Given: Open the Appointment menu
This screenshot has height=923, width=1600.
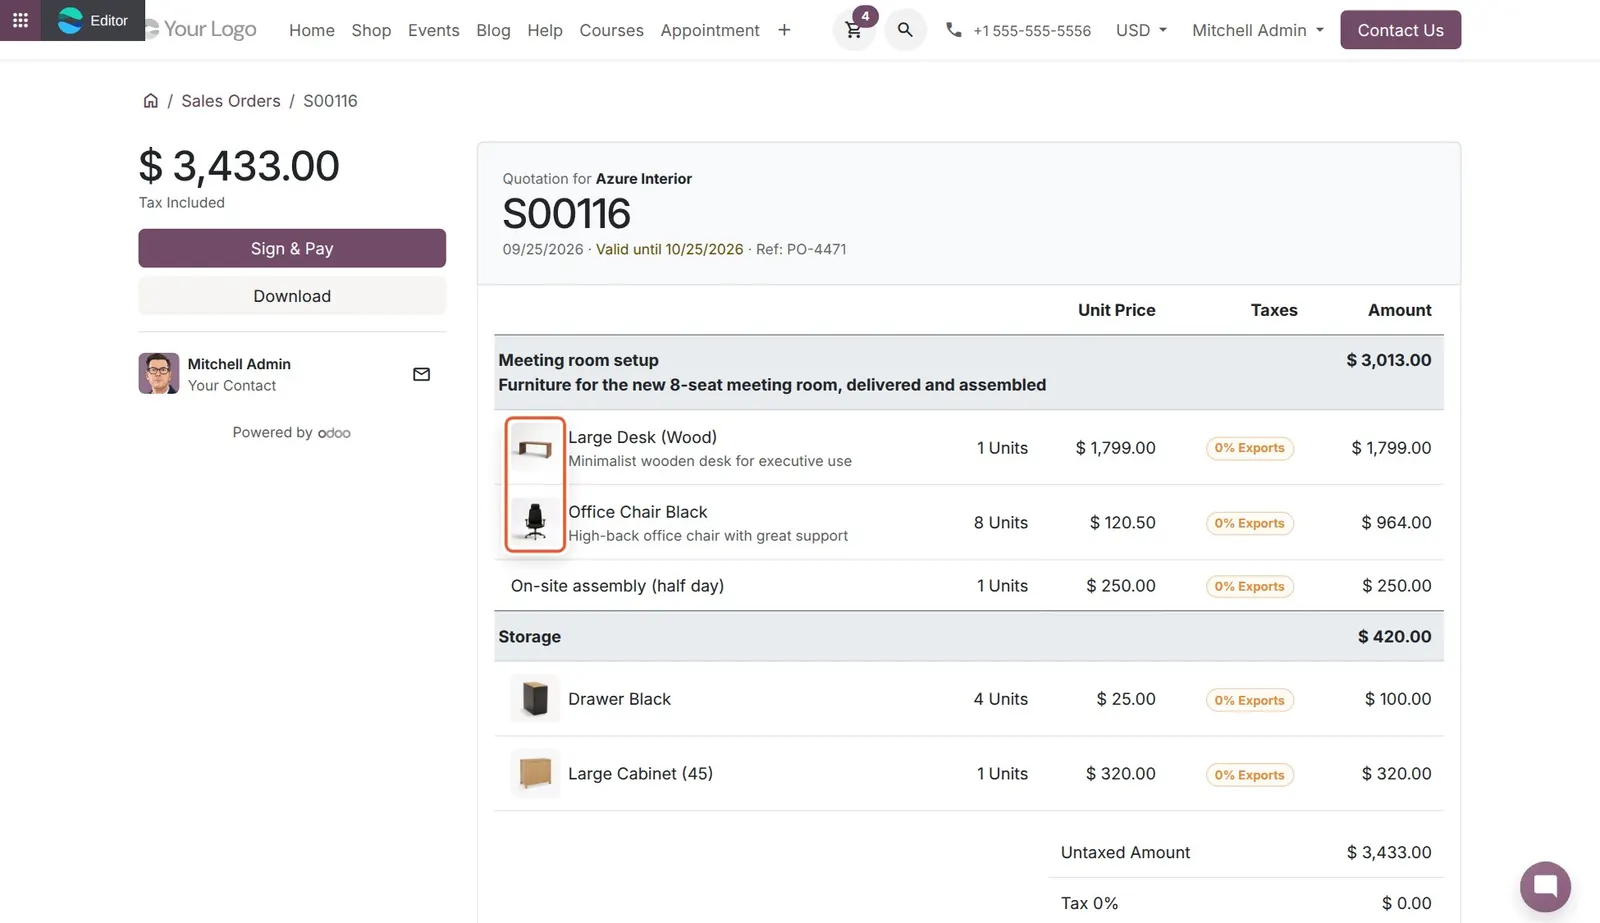Looking at the screenshot, I should click(710, 30).
